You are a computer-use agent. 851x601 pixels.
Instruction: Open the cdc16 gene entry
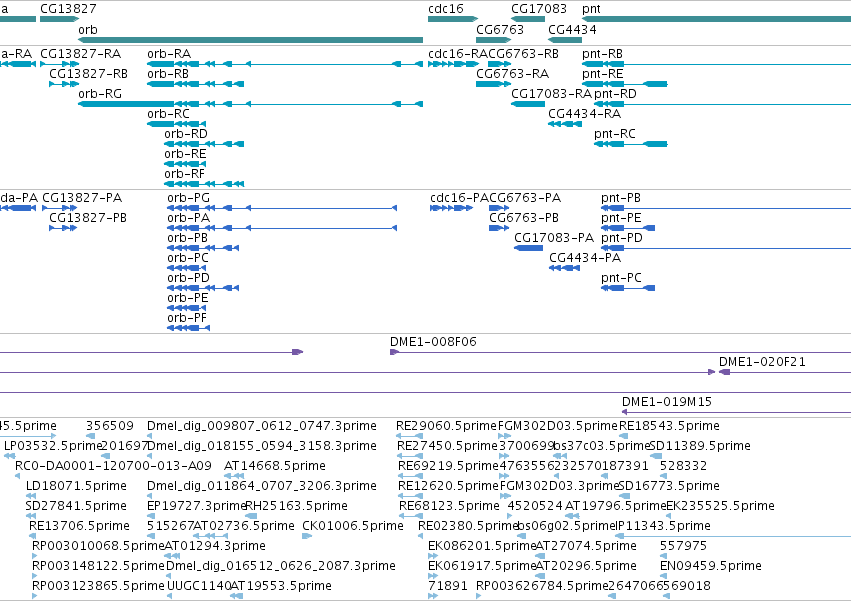[446, 9]
